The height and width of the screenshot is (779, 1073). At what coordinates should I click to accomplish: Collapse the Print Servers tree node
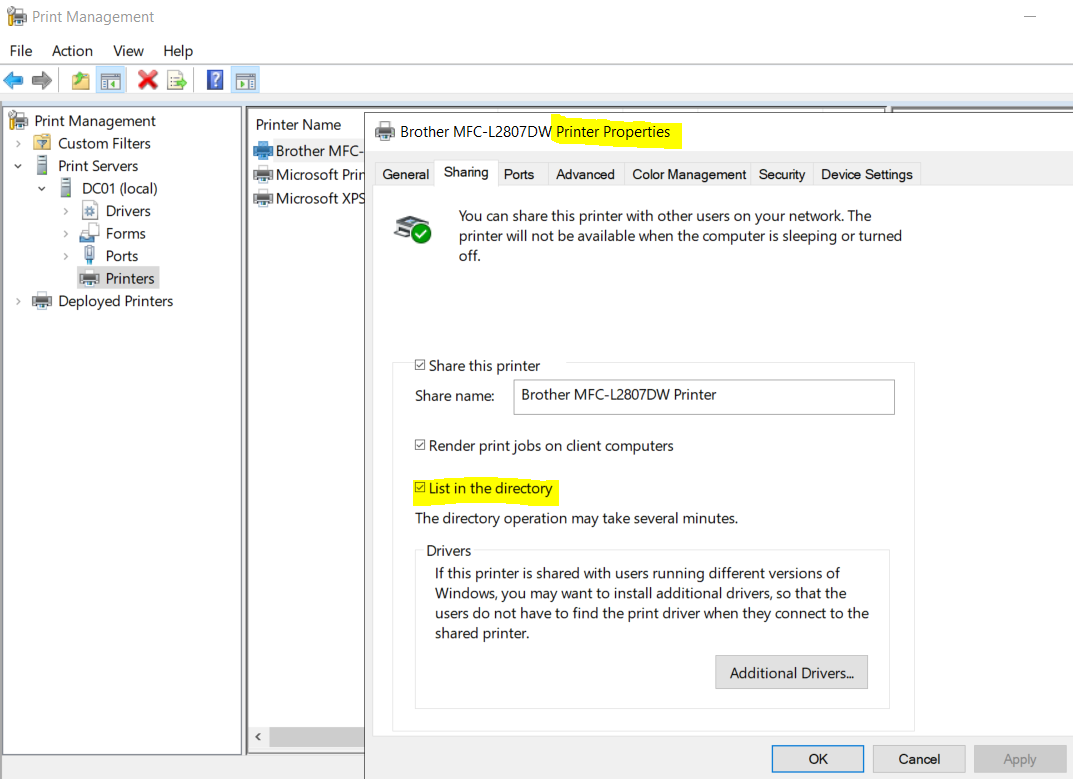[x=18, y=166]
